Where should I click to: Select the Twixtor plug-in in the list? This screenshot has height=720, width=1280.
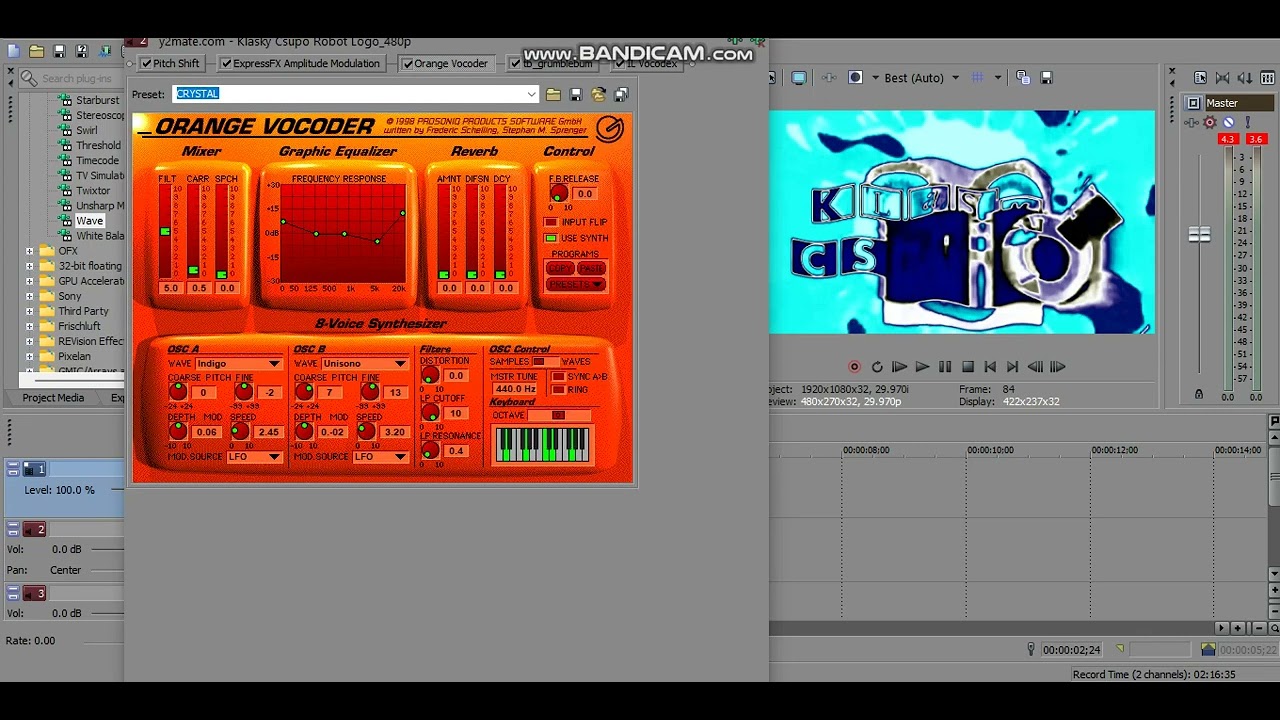click(93, 191)
